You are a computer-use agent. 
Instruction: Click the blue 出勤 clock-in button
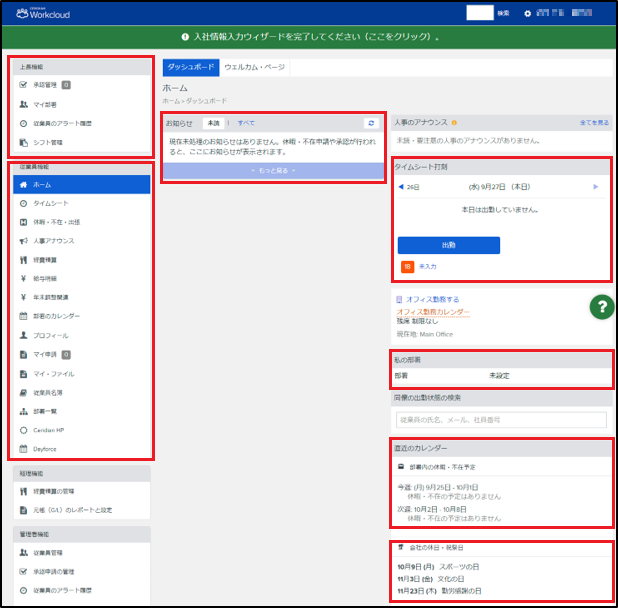click(449, 245)
